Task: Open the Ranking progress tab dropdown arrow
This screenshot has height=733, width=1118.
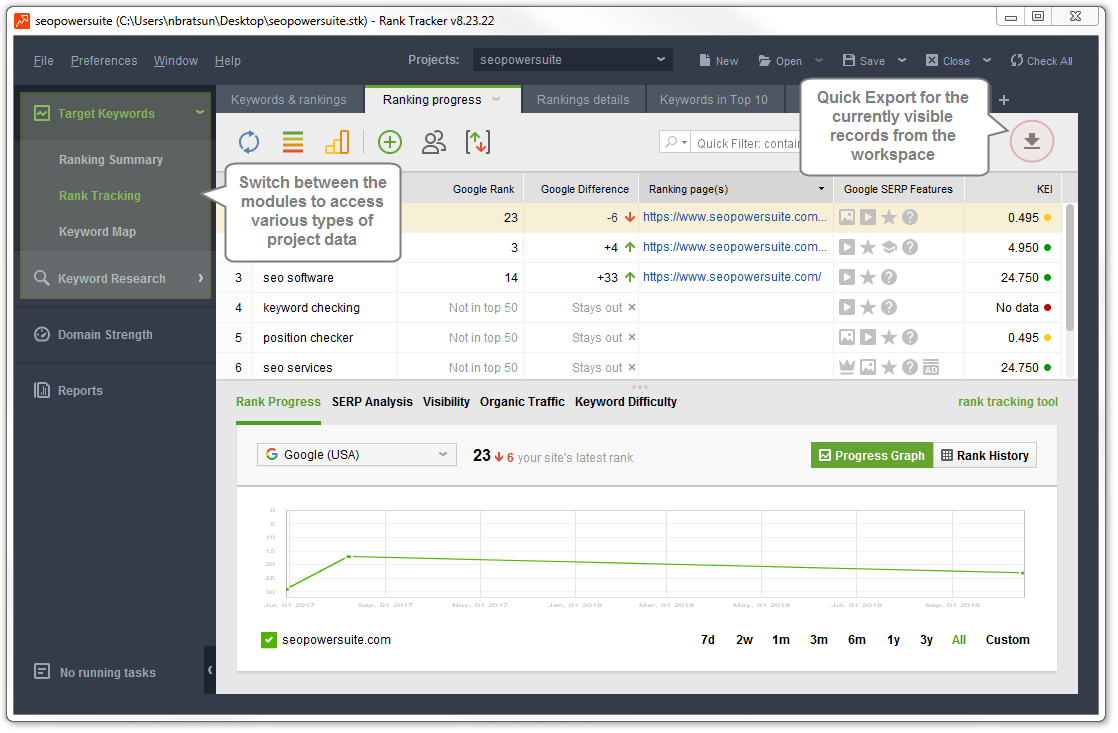Action: point(496,99)
